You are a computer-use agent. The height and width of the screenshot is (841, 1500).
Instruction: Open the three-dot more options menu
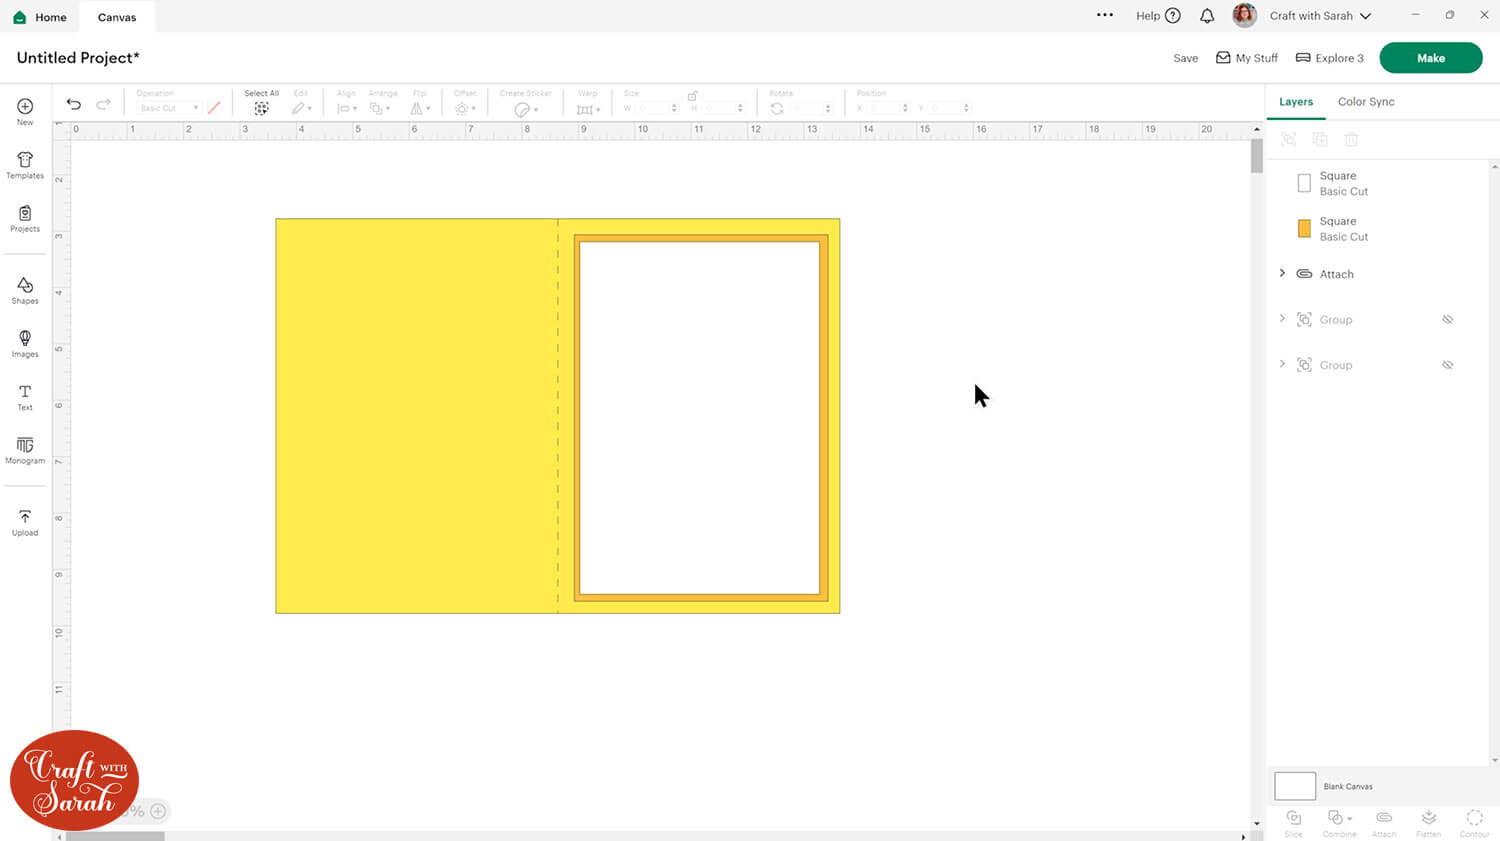click(1105, 15)
